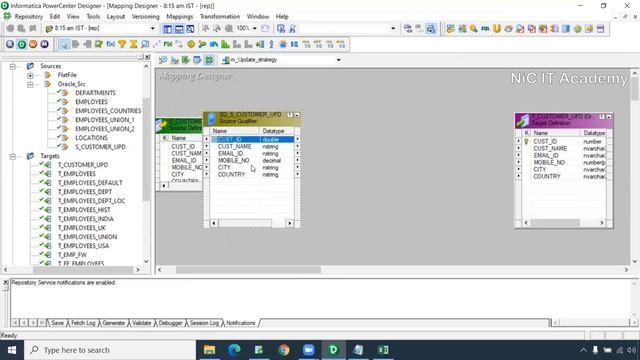640x360 pixels.
Task: Click the CUST_ID output port arrow in Source Qualifier
Action: click(297, 140)
